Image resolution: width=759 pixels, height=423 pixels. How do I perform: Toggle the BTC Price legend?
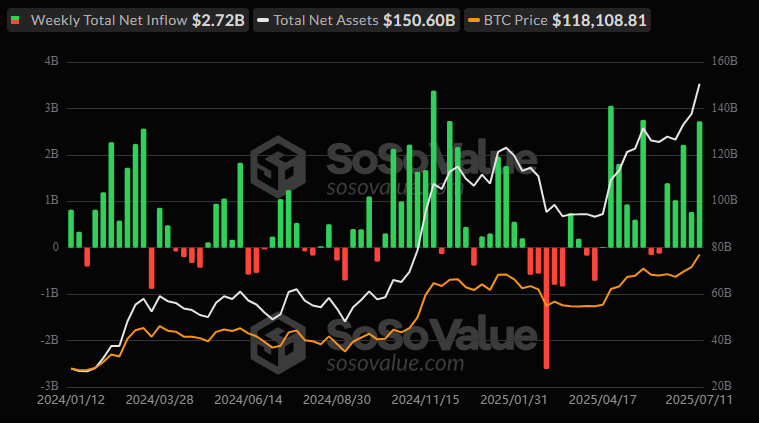pos(557,20)
